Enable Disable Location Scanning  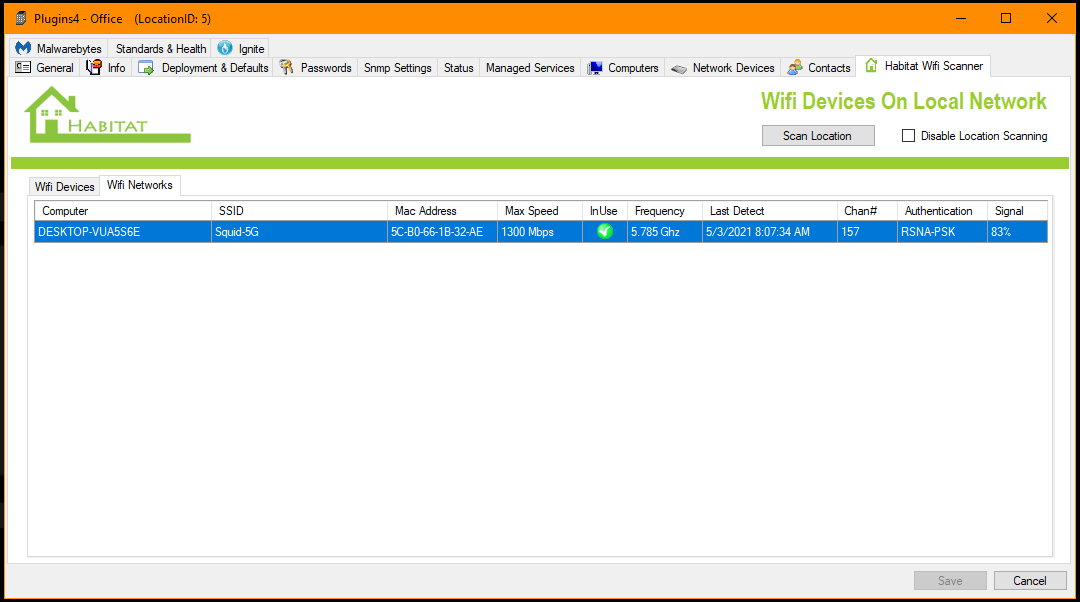pyautogui.click(x=908, y=135)
